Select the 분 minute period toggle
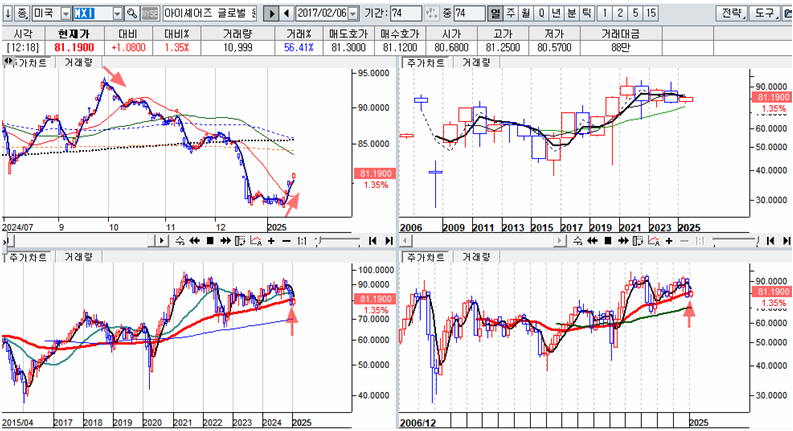Viewport: 793px width, 431px height. (571, 13)
